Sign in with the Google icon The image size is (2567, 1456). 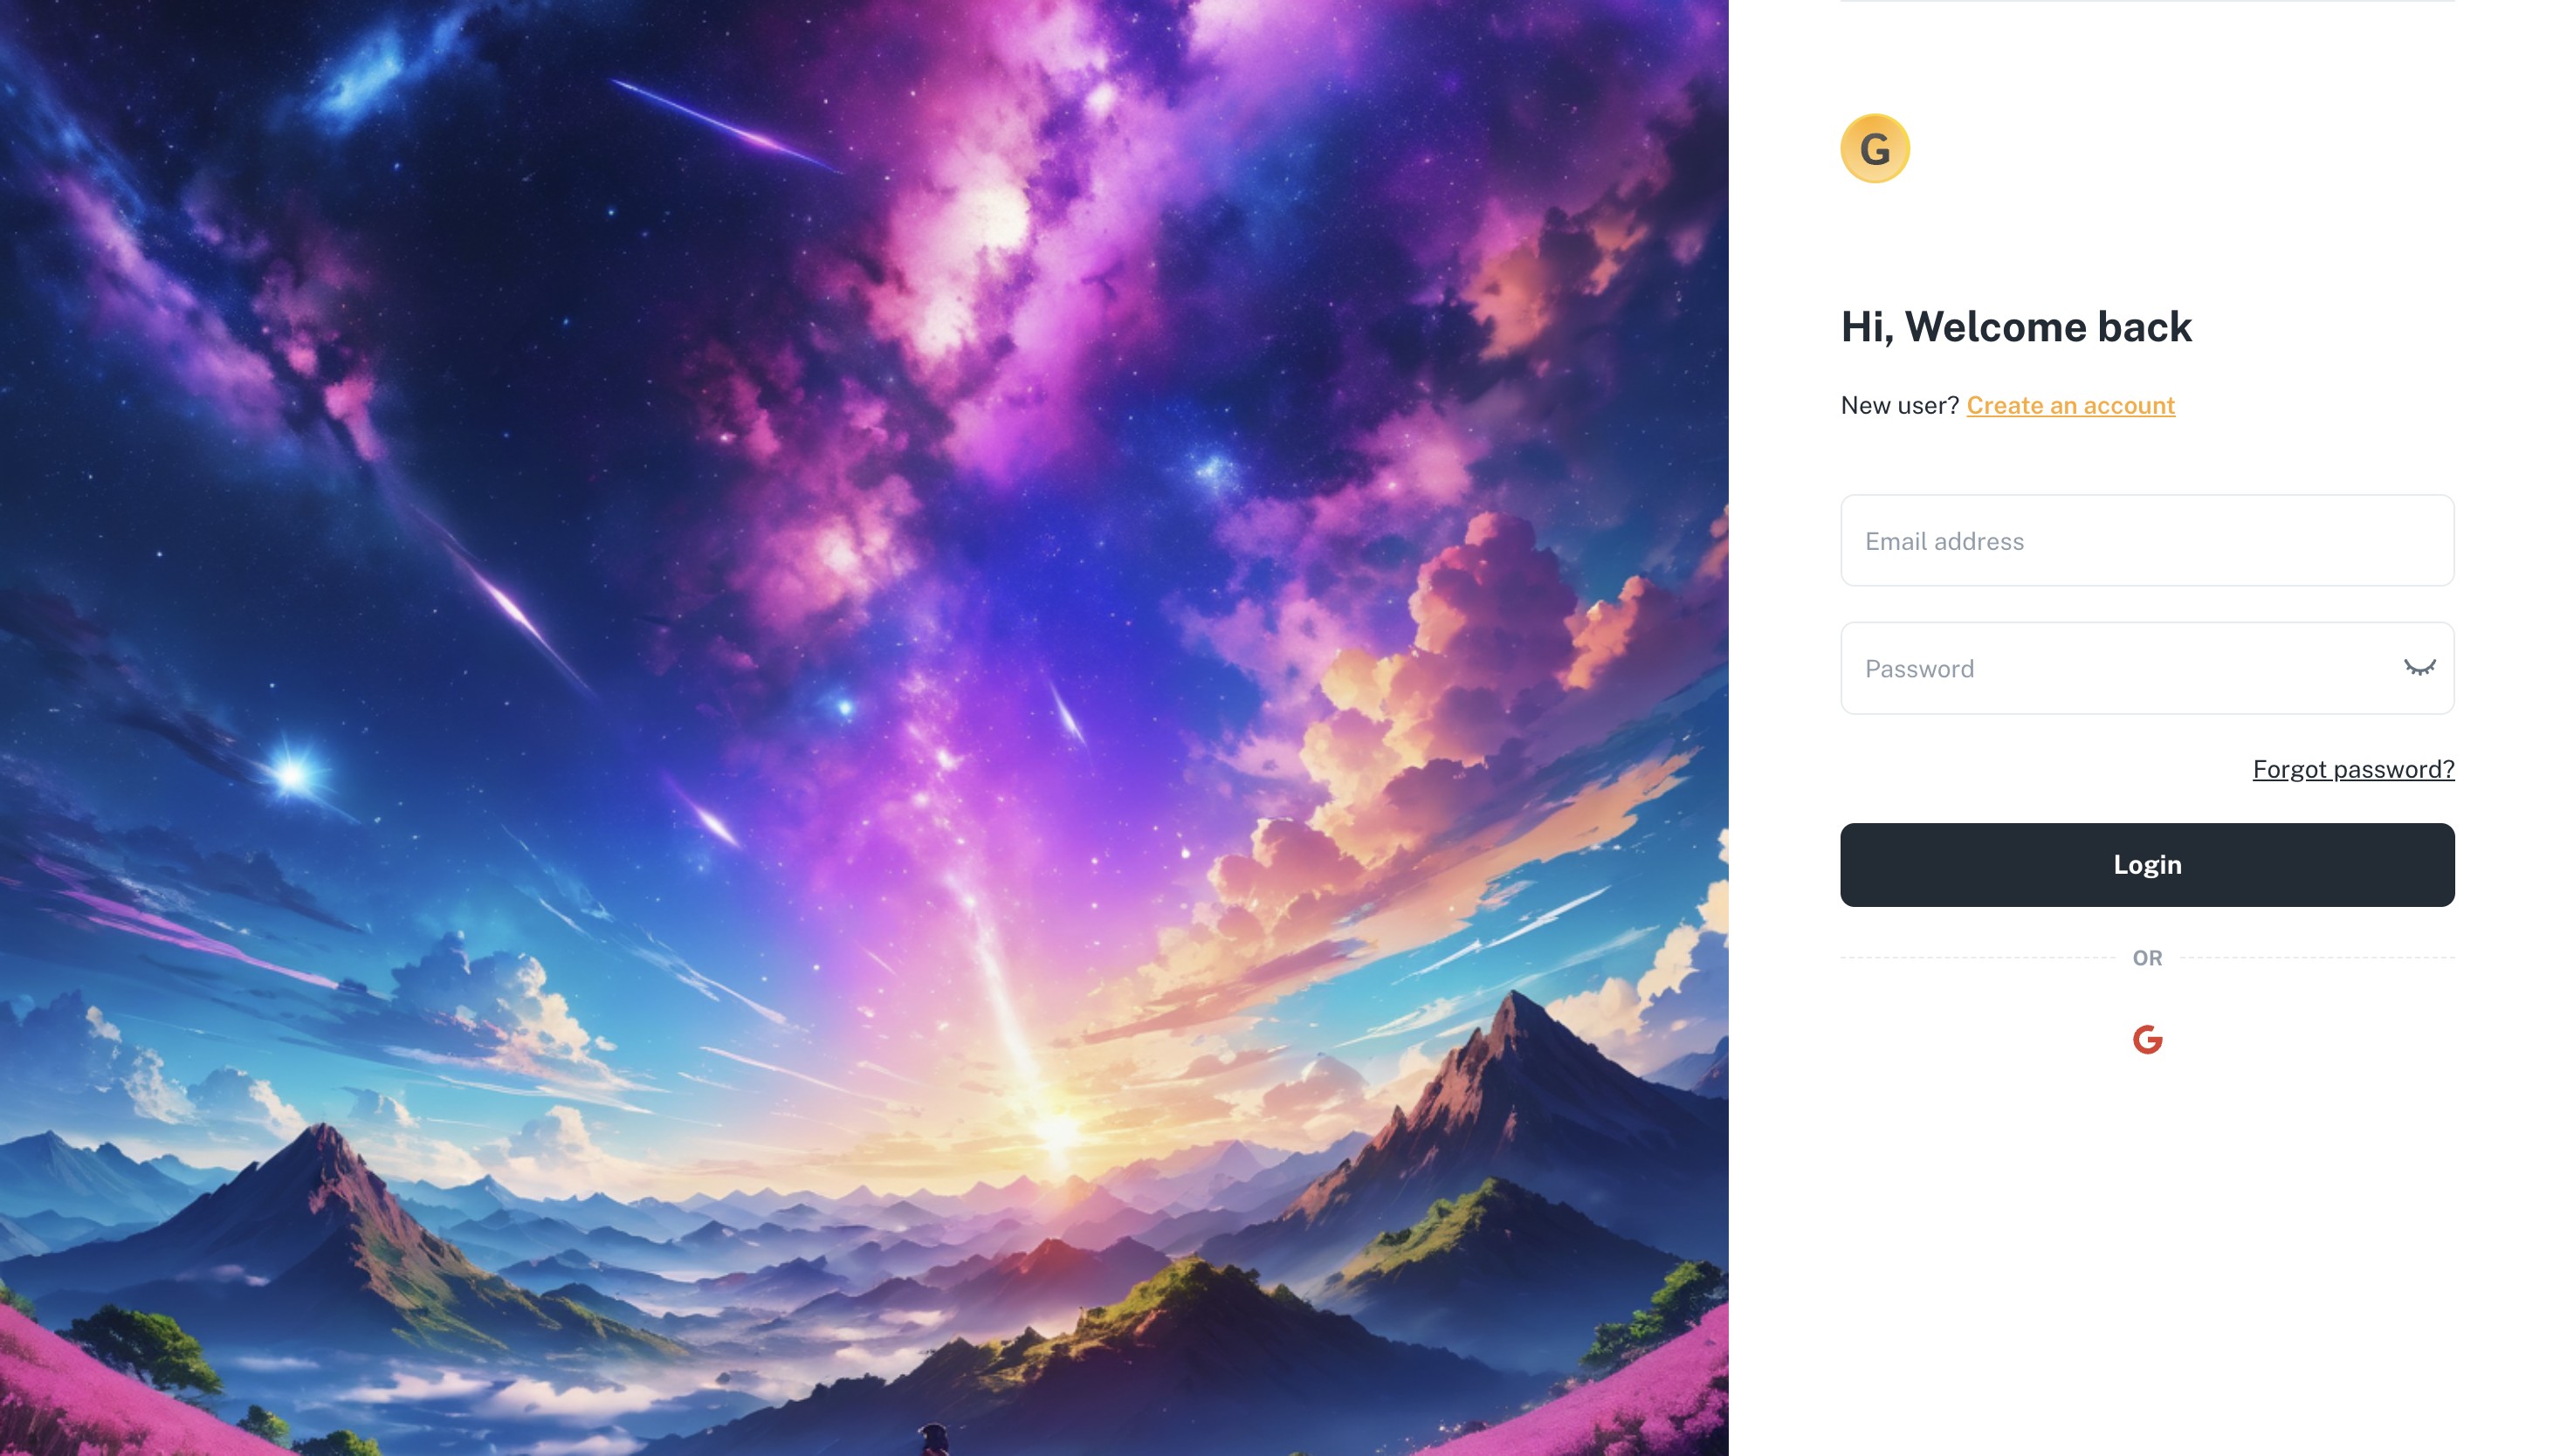pos(2146,1040)
